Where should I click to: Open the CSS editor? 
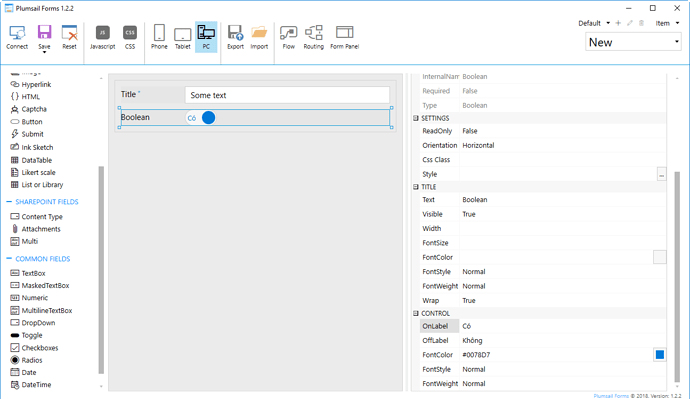coord(130,37)
